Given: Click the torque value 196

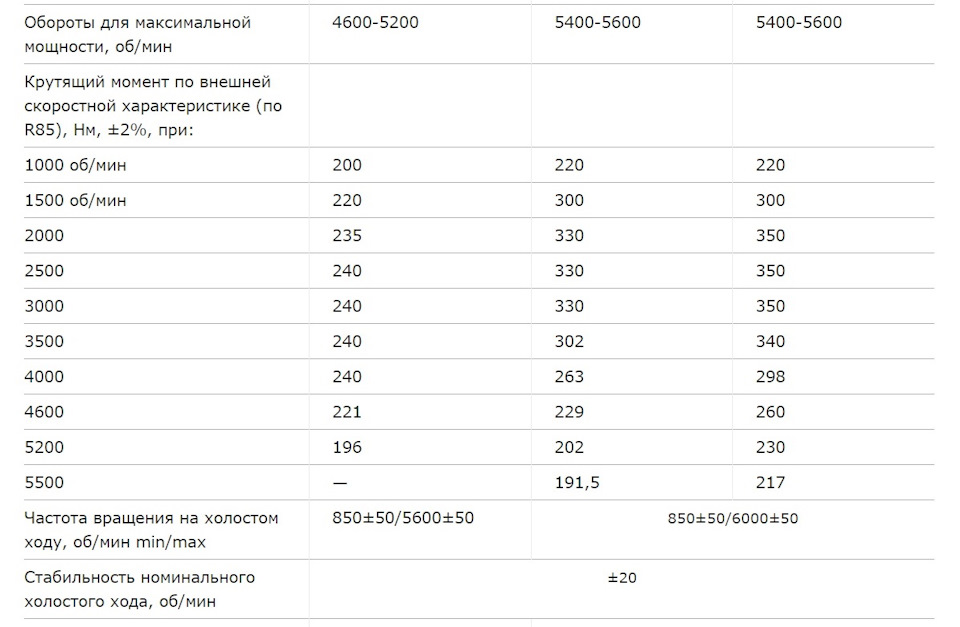Looking at the screenshot, I should [347, 447].
